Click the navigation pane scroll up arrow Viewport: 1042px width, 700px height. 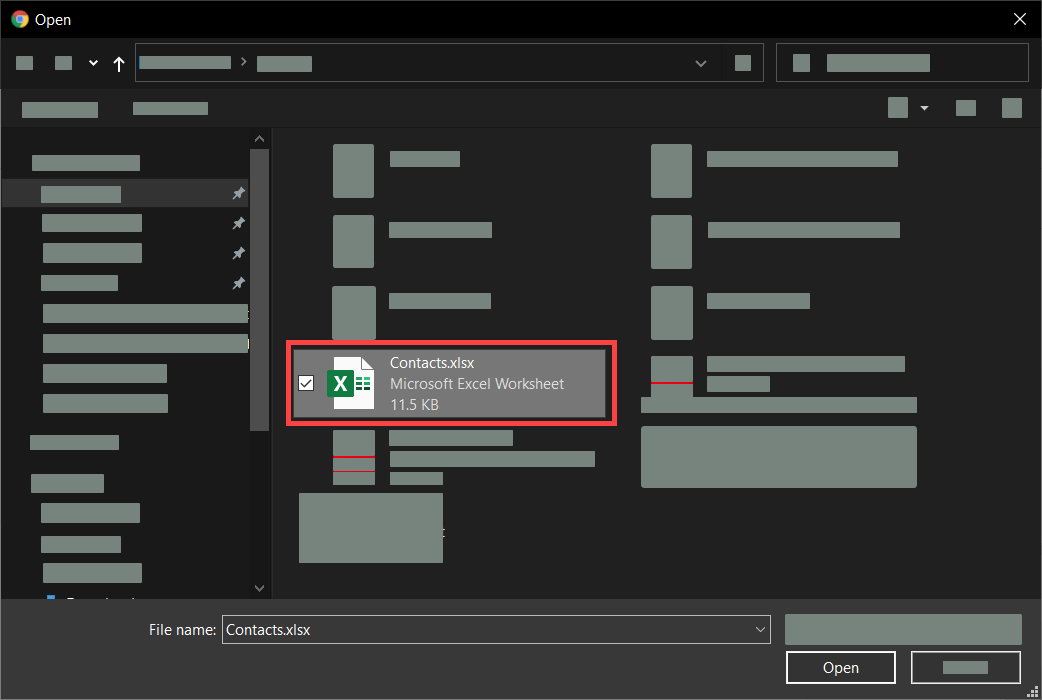point(259,139)
